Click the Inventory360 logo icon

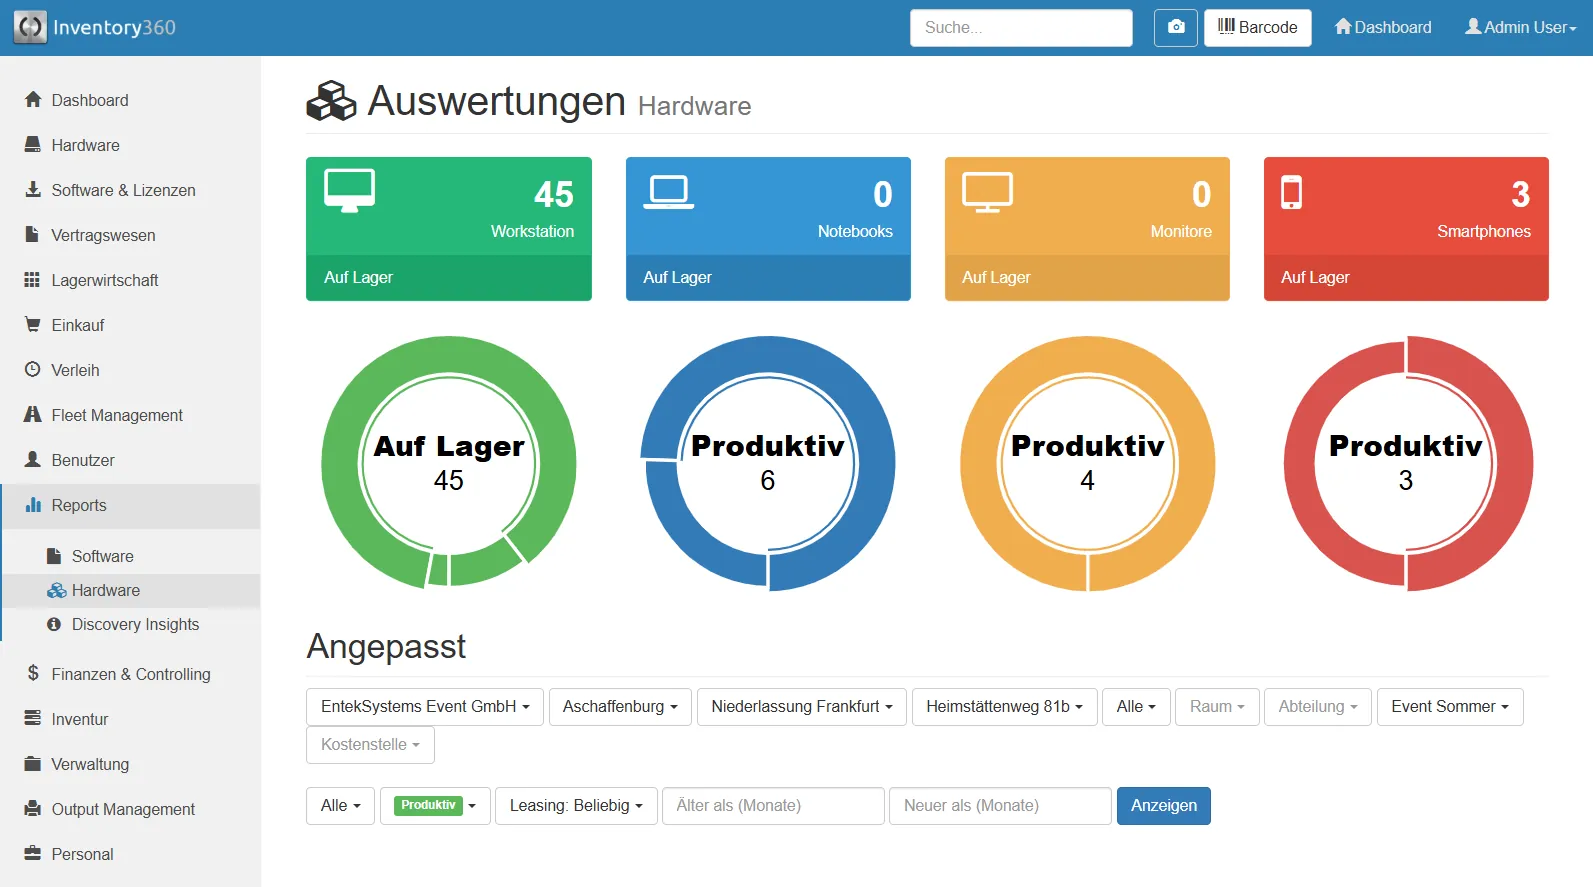coord(30,27)
